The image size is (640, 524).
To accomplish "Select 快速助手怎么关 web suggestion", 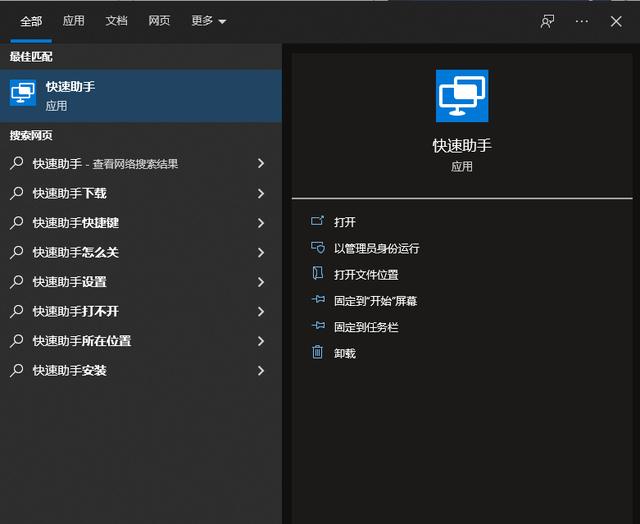I will [76, 252].
